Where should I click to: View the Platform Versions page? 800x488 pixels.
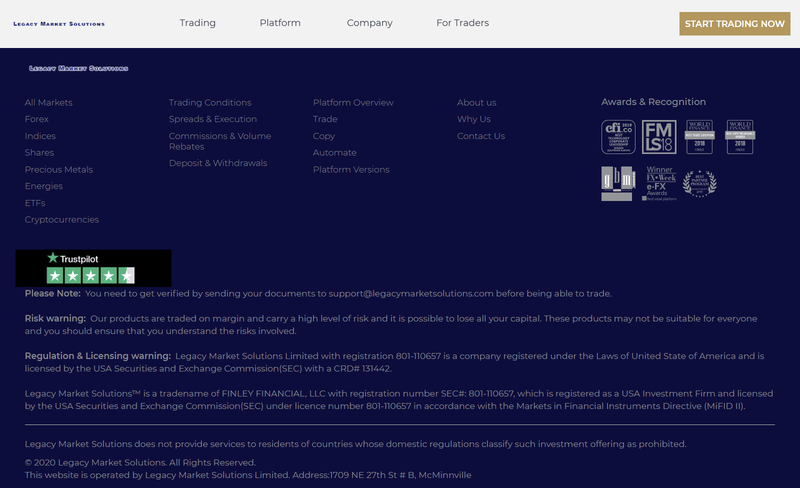point(351,169)
